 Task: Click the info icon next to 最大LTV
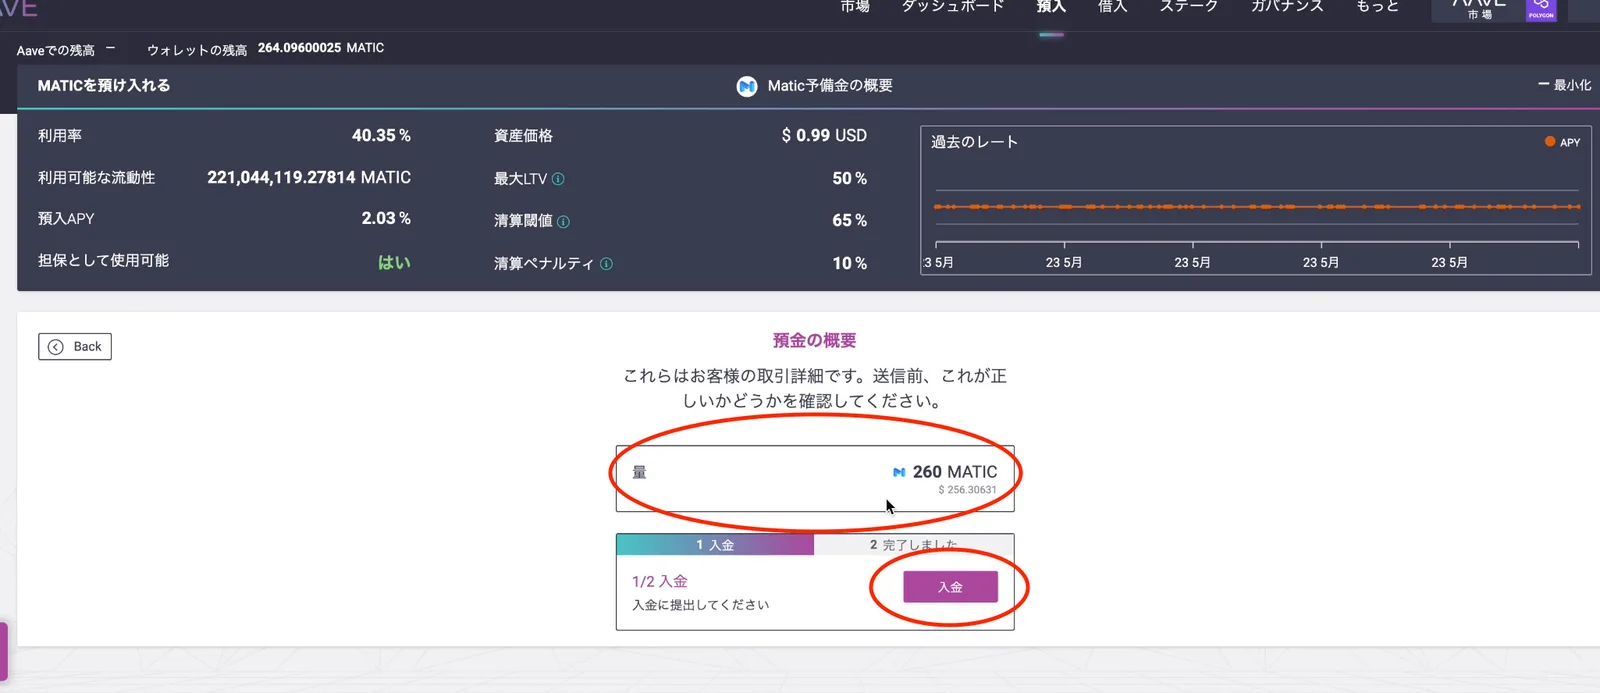point(558,179)
